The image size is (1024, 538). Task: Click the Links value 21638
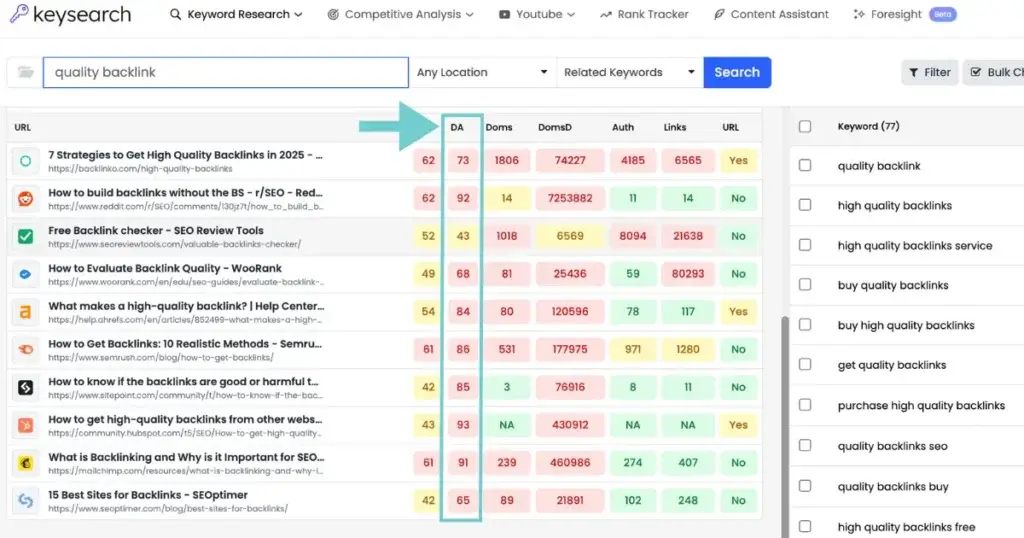coord(688,236)
